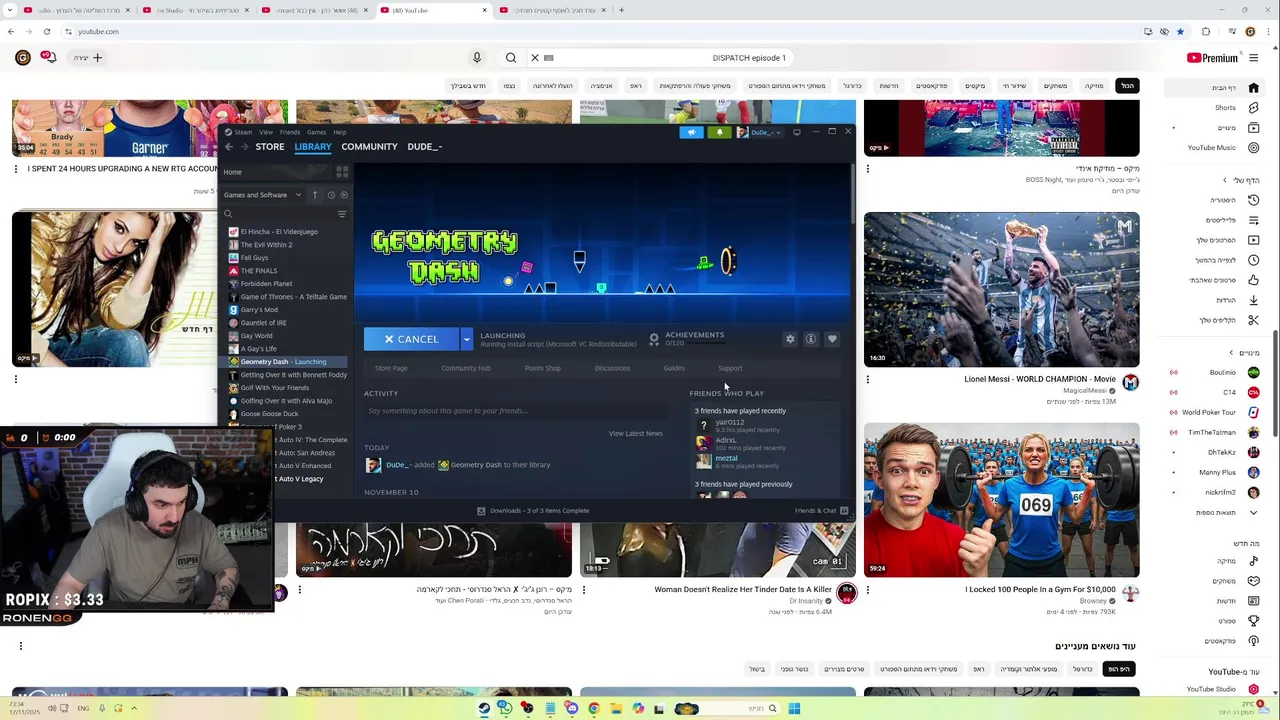This screenshot has width=1280, height=720.
Task: Click Steam icon in Windows taskbar
Action: click(x=484, y=709)
